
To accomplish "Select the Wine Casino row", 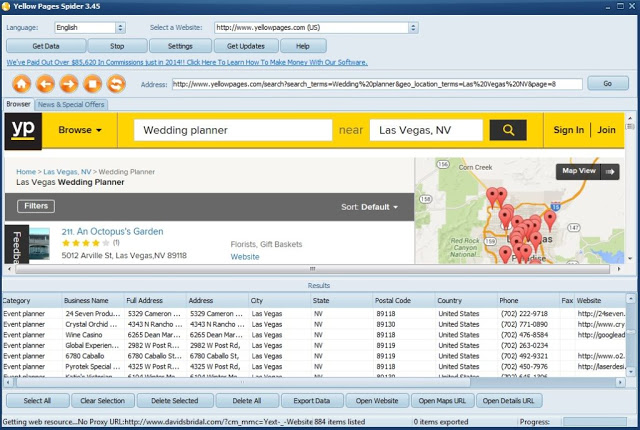I will click(313, 335).
